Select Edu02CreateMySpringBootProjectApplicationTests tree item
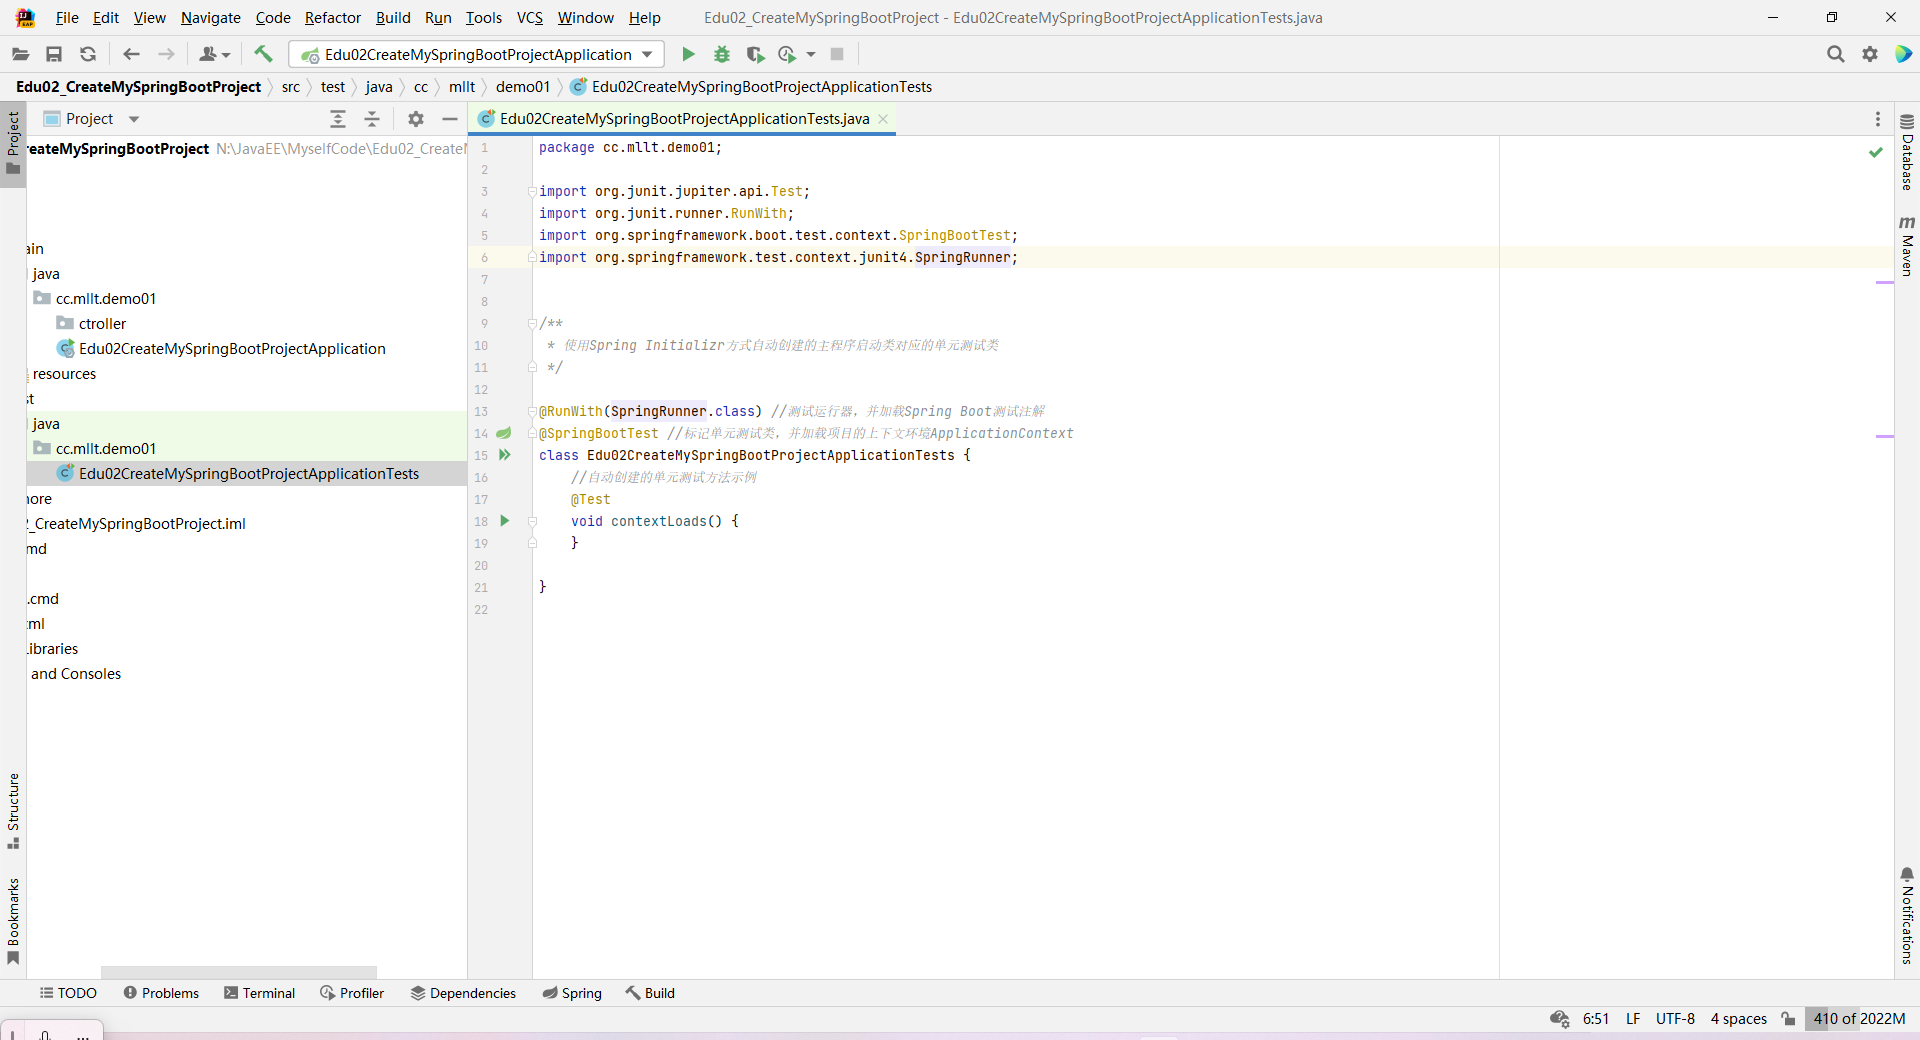 point(249,474)
